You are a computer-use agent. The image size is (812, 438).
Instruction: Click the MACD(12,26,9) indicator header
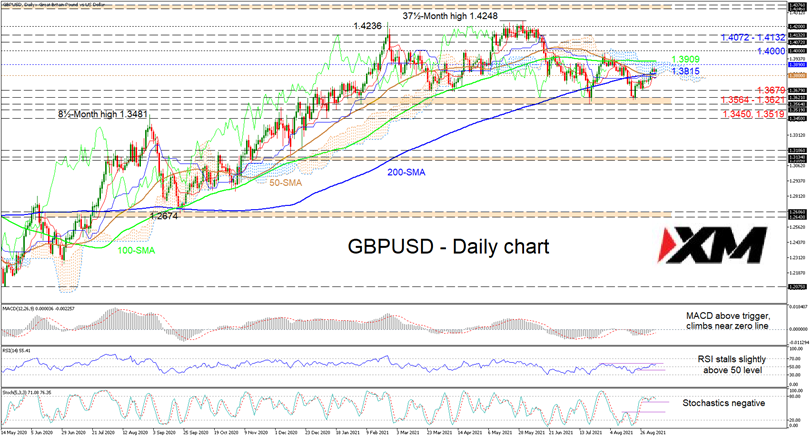pyautogui.click(x=38, y=309)
